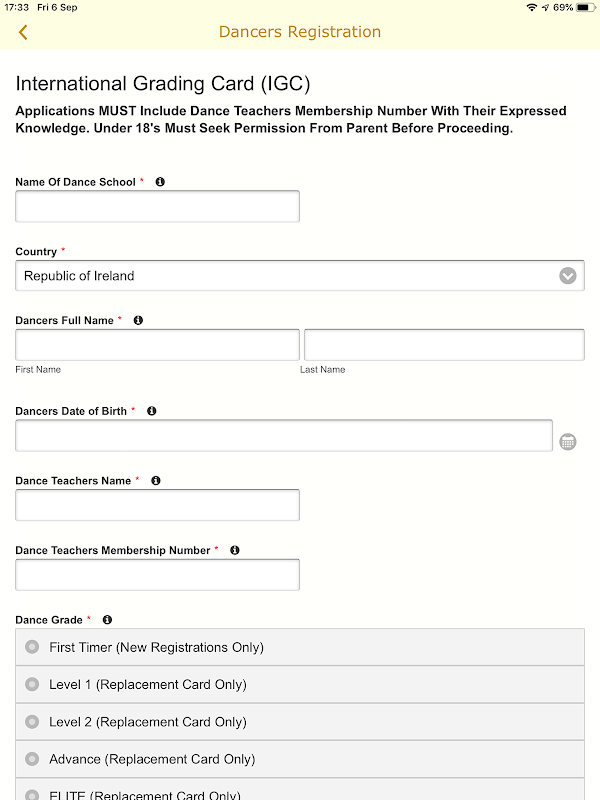600x800 pixels.
Task: Show Dance Teachers Membership Number info
Action: [x=235, y=550]
